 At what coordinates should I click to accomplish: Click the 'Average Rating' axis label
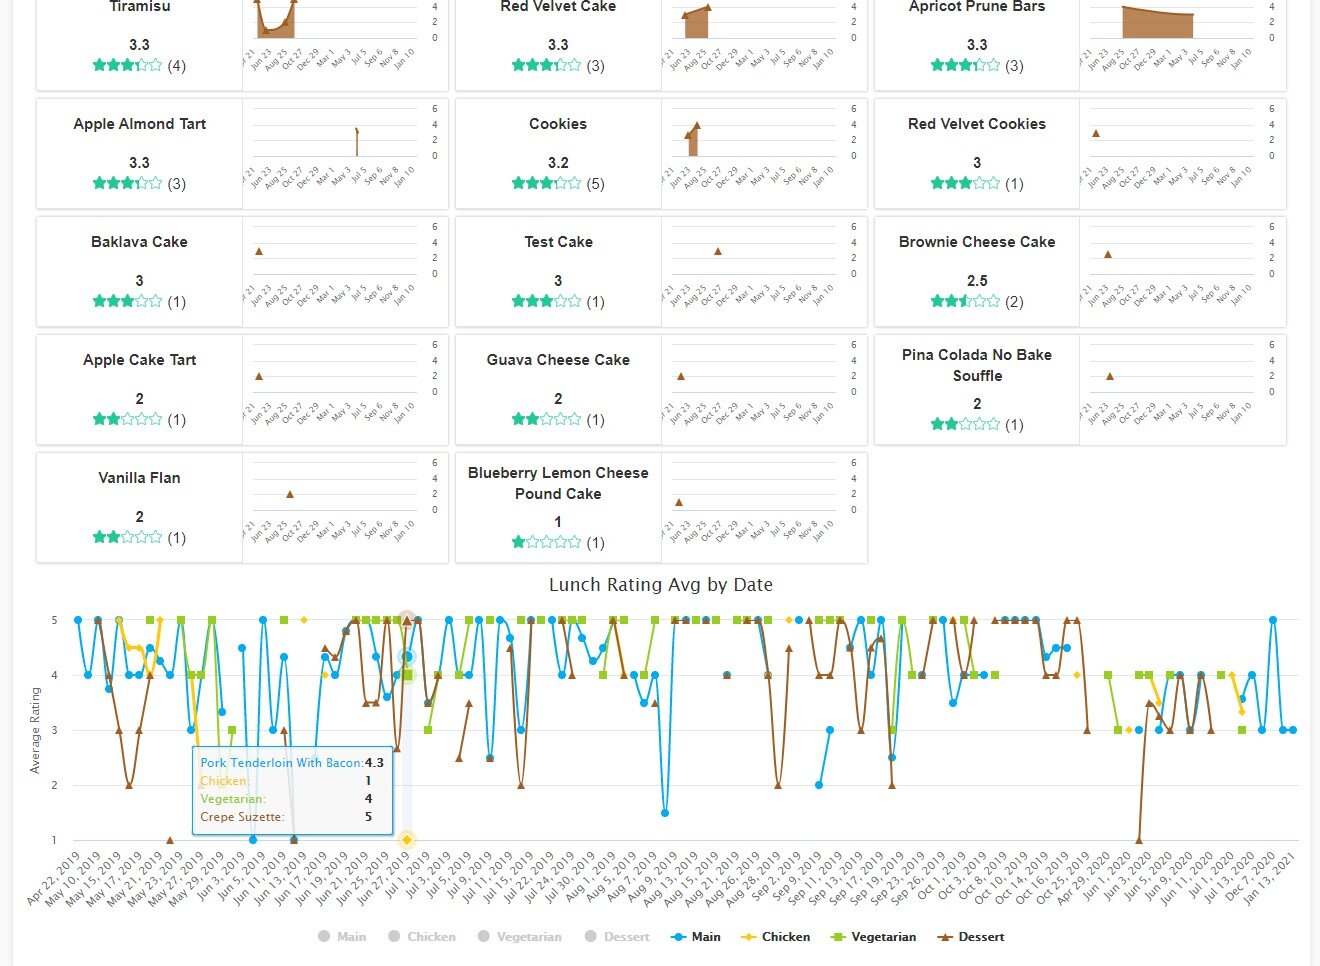pyautogui.click(x=35, y=730)
